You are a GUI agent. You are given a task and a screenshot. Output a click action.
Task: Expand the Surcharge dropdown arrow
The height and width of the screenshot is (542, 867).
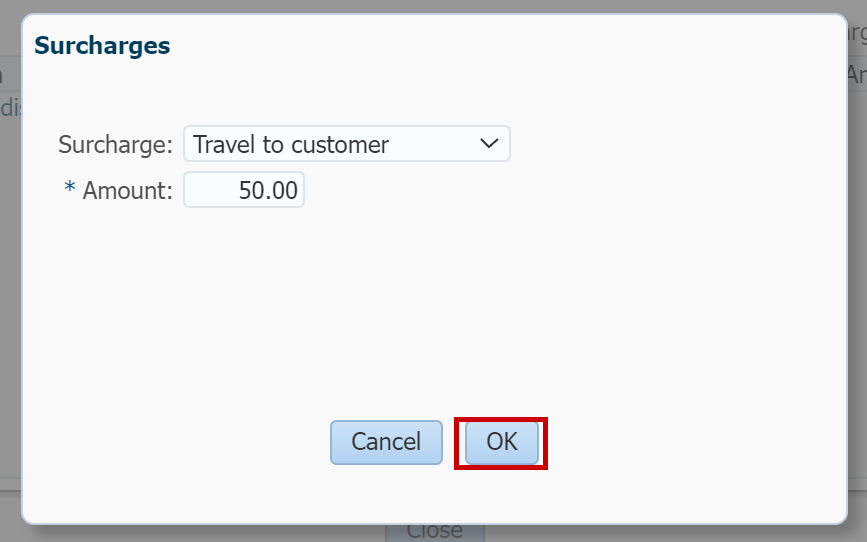pos(489,144)
